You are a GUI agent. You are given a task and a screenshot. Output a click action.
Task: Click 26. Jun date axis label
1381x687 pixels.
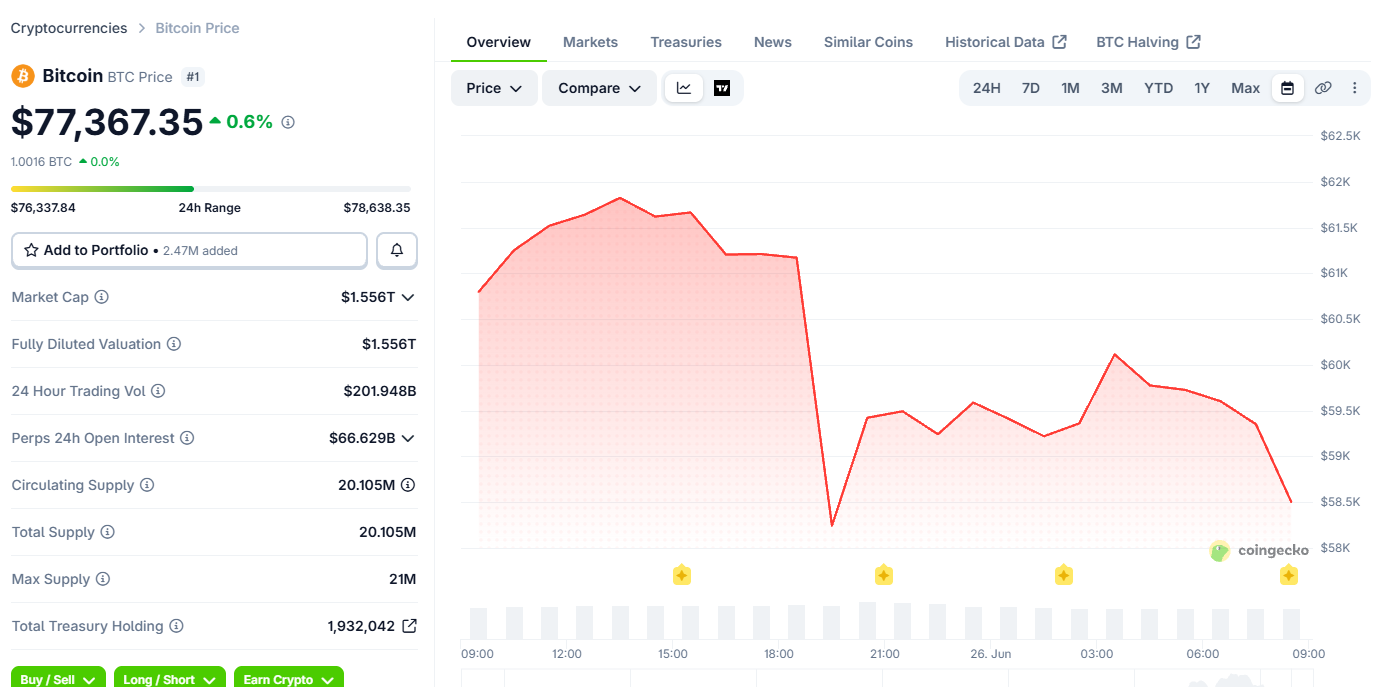coord(991,654)
